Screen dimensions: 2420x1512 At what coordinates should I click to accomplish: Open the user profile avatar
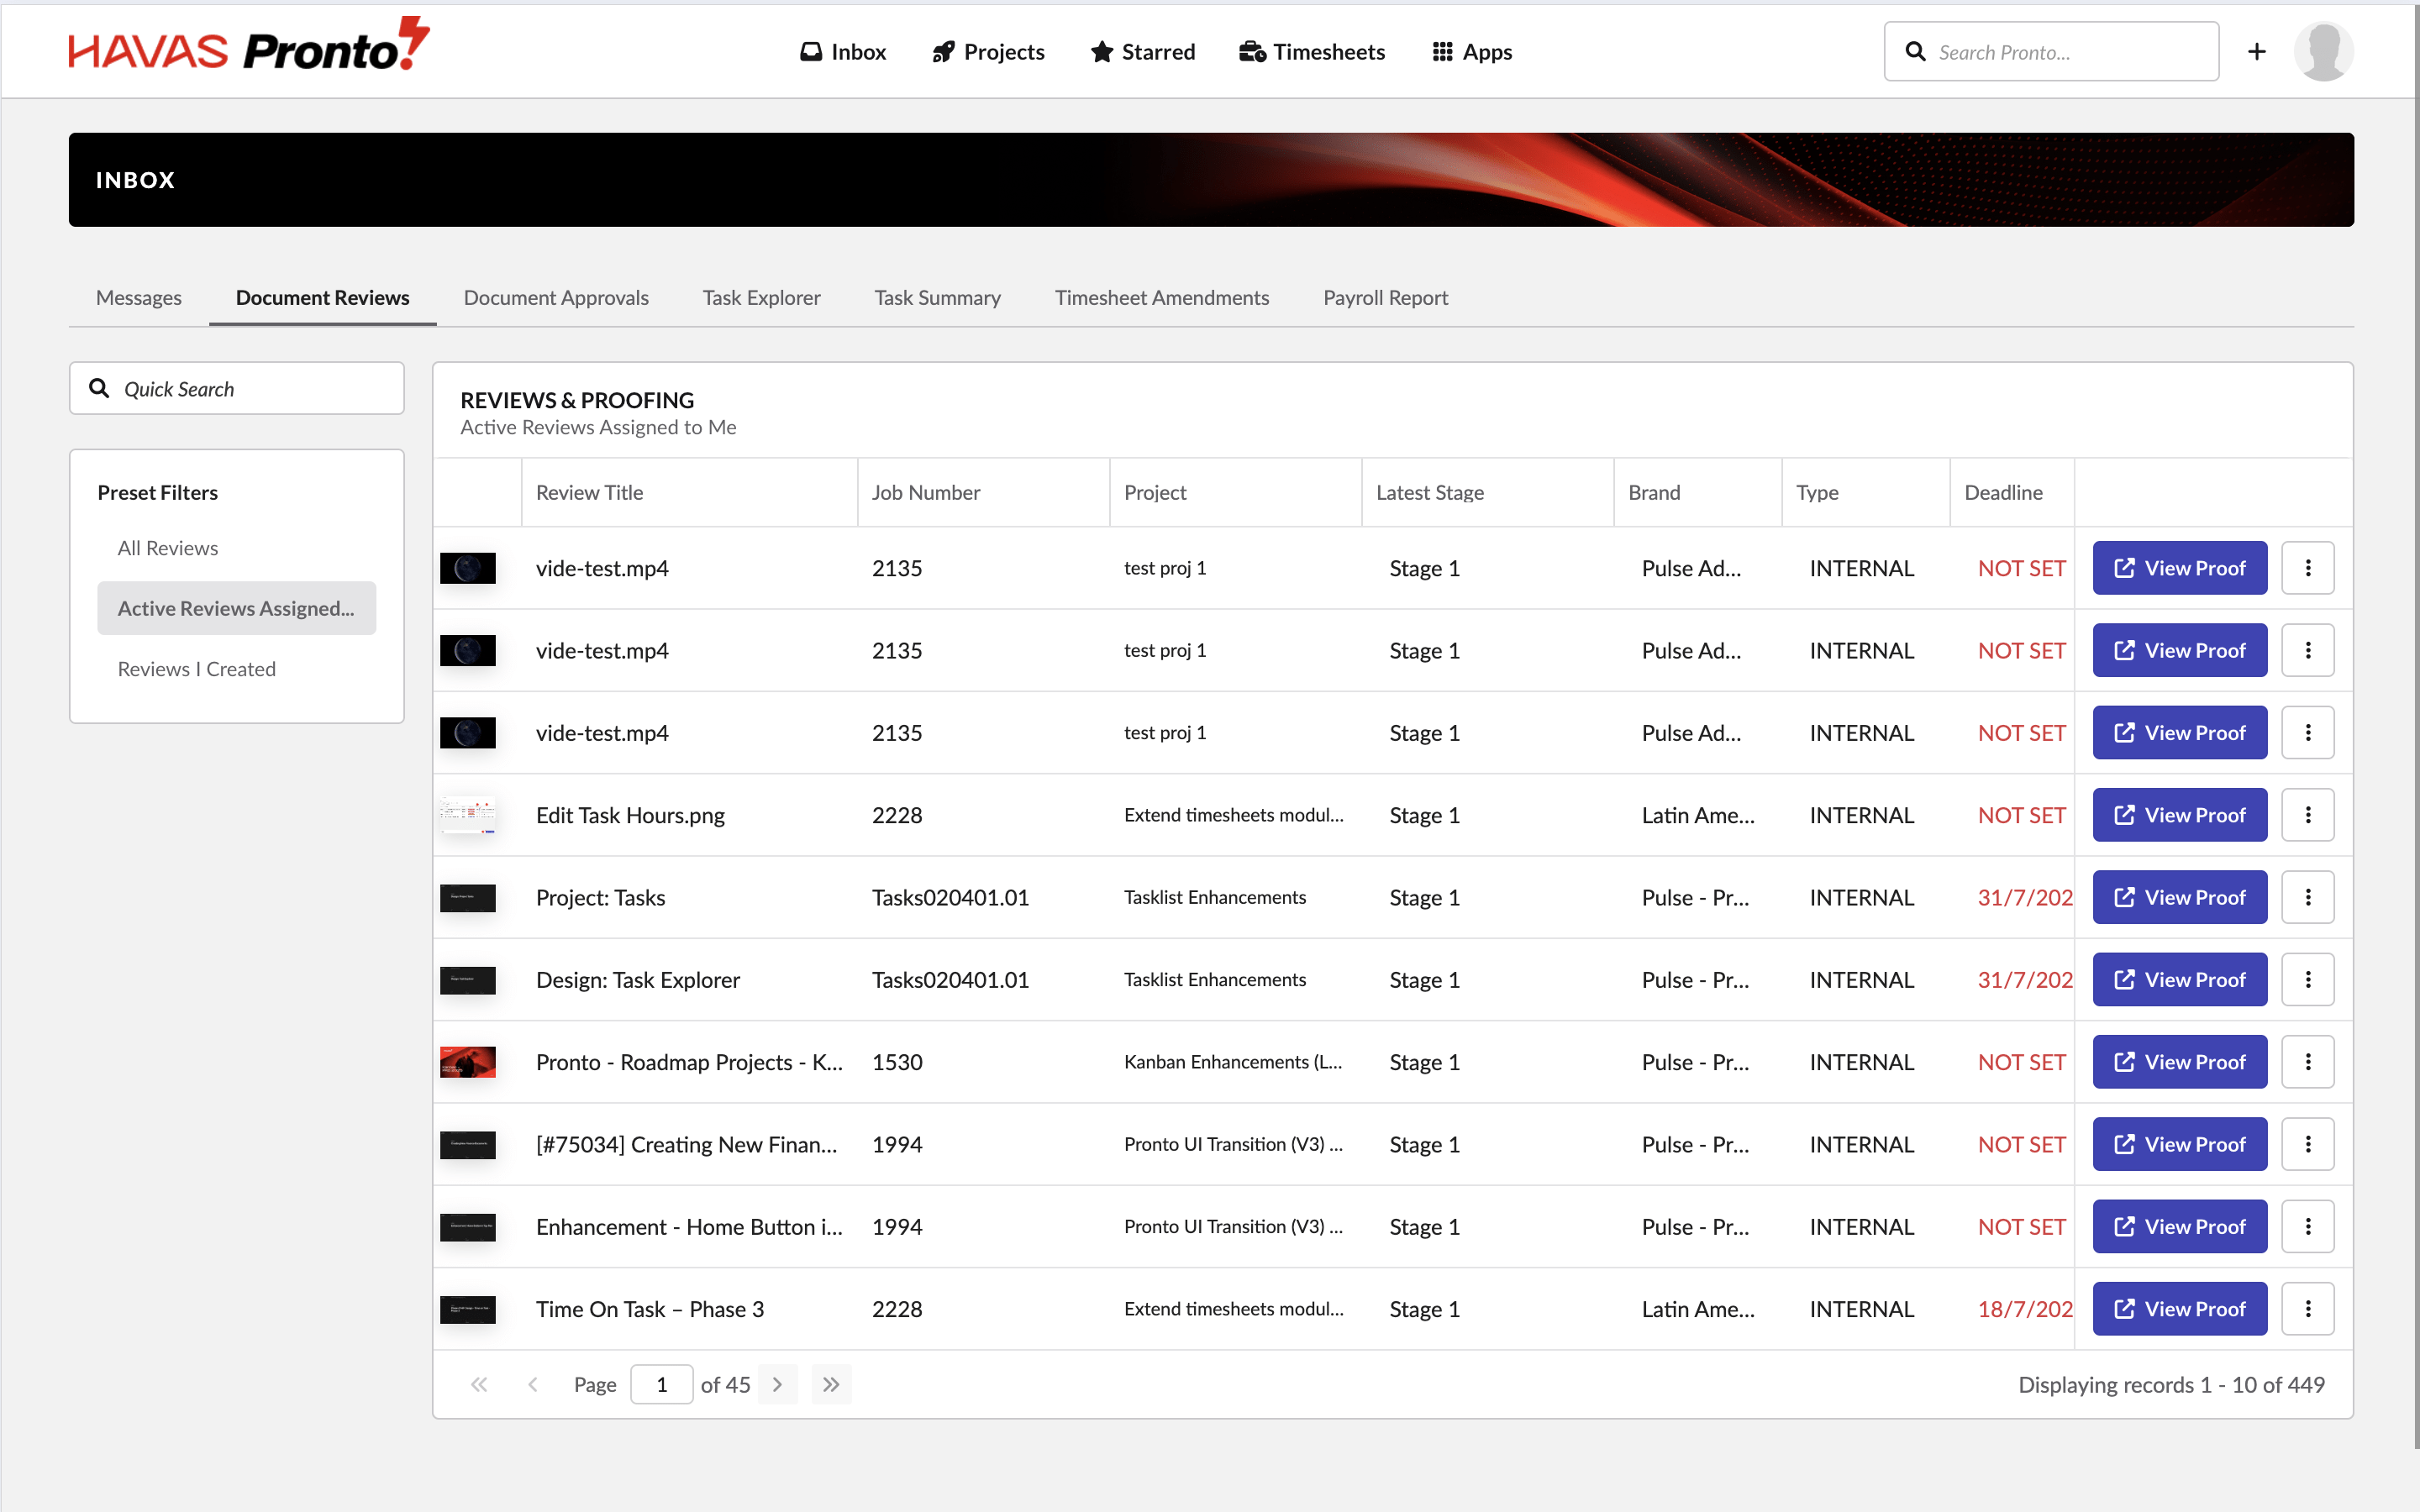(2324, 52)
